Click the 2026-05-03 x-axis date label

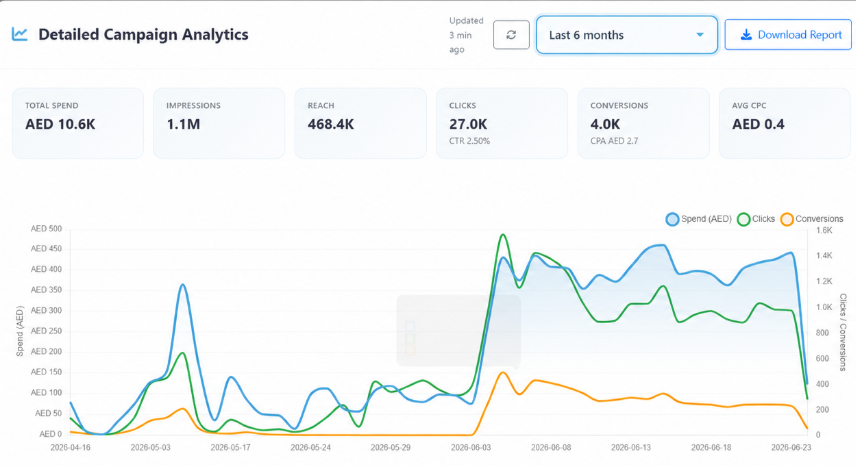[151, 447]
